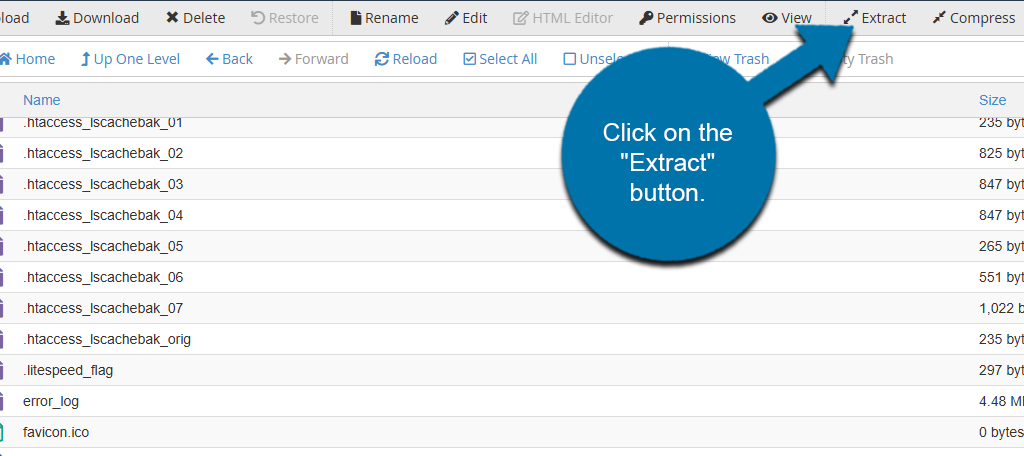Click the Compress button
1024x456 pixels.
pos(973,18)
